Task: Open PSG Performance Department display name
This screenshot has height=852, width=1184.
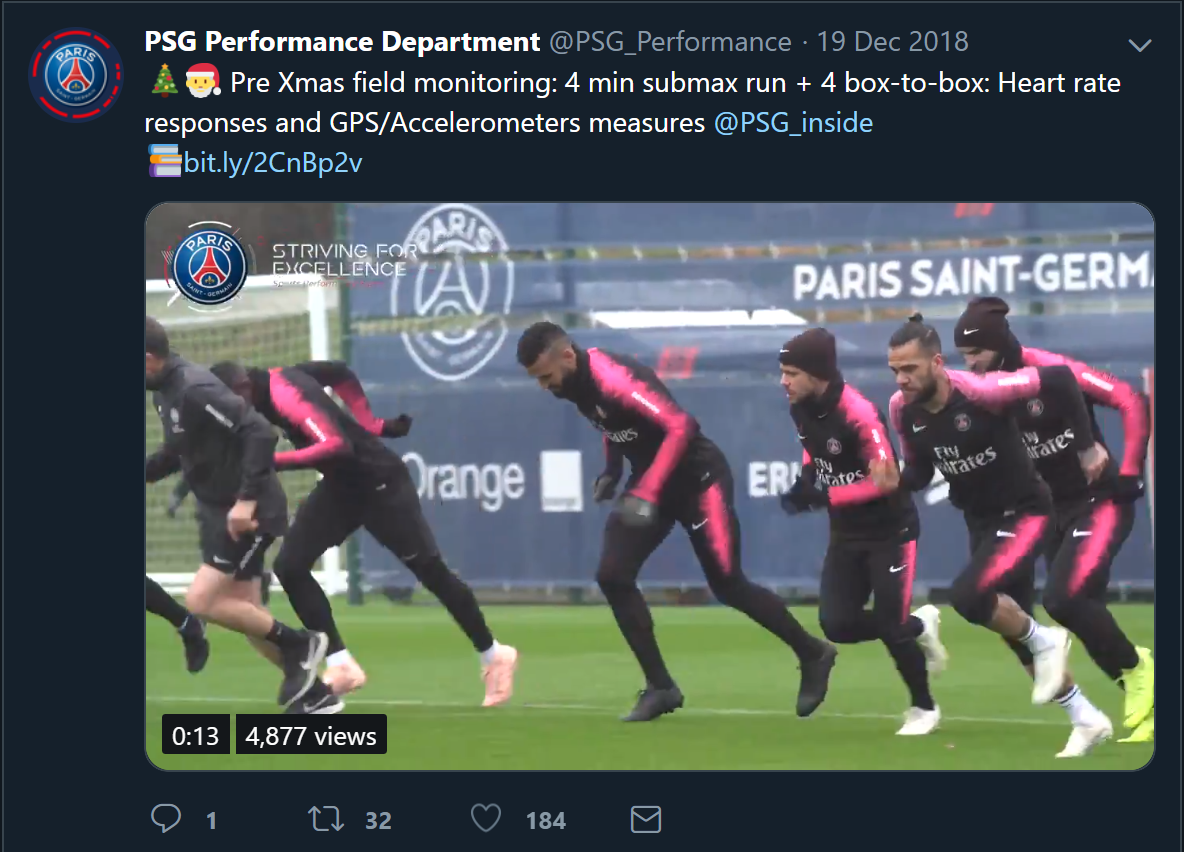Action: click(342, 42)
